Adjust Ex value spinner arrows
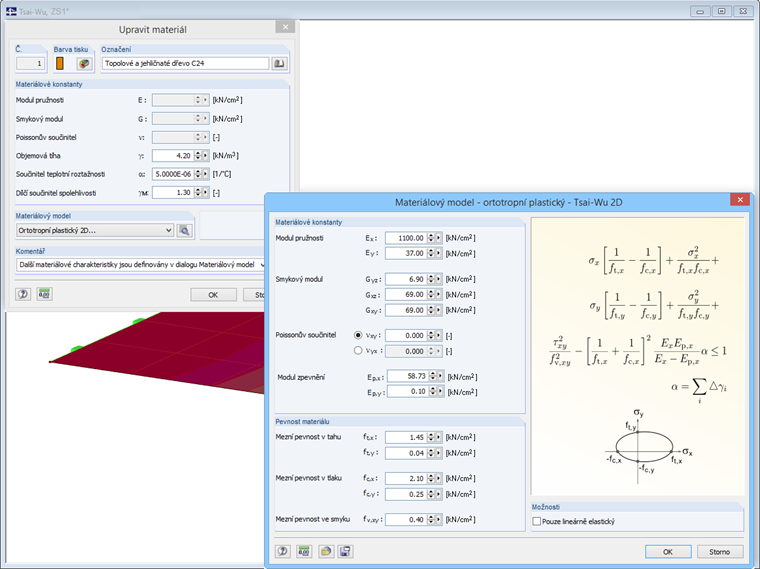Viewport: 760px width, 569px height. tap(431, 238)
